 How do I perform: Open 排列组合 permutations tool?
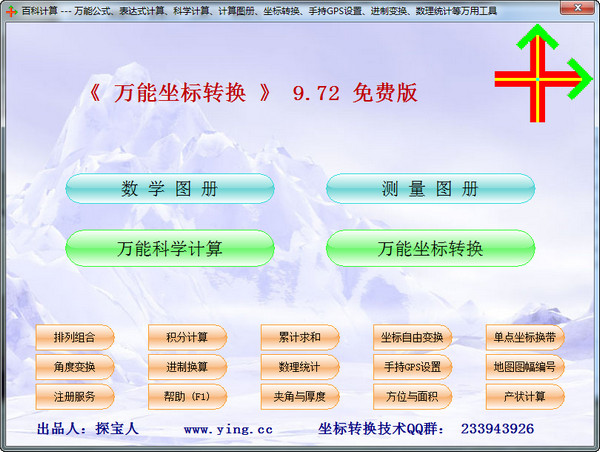coord(75,337)
